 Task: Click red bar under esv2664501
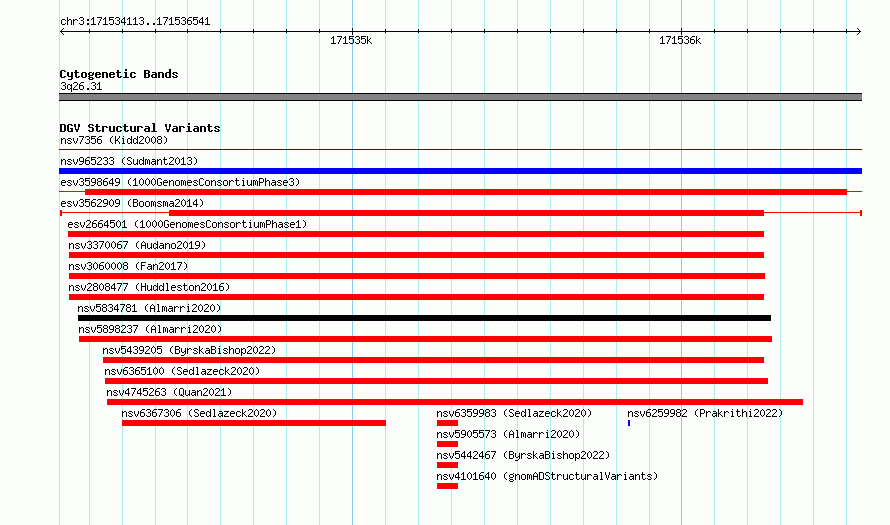click(415, 234)
